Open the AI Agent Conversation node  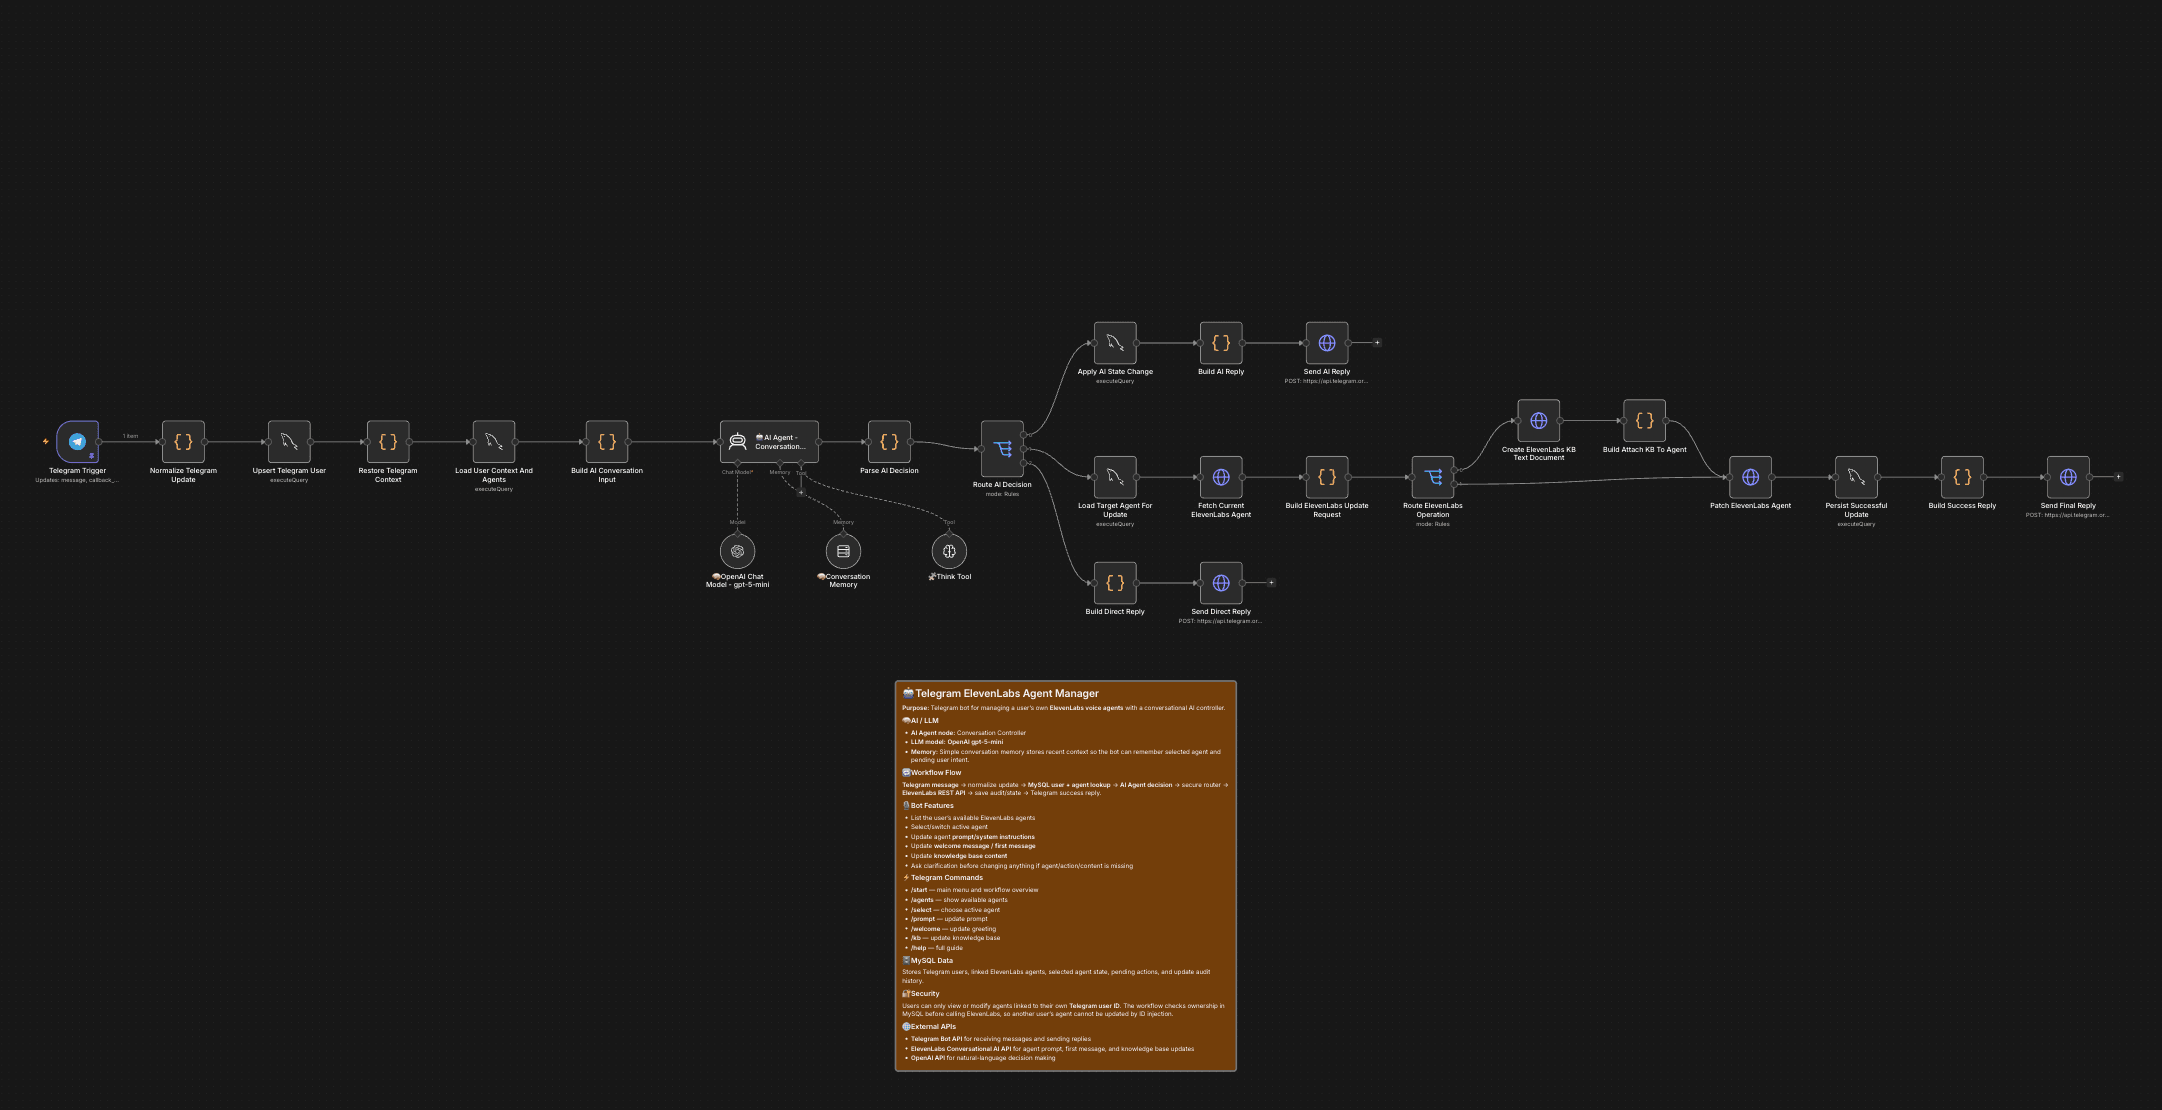[769, 441]
